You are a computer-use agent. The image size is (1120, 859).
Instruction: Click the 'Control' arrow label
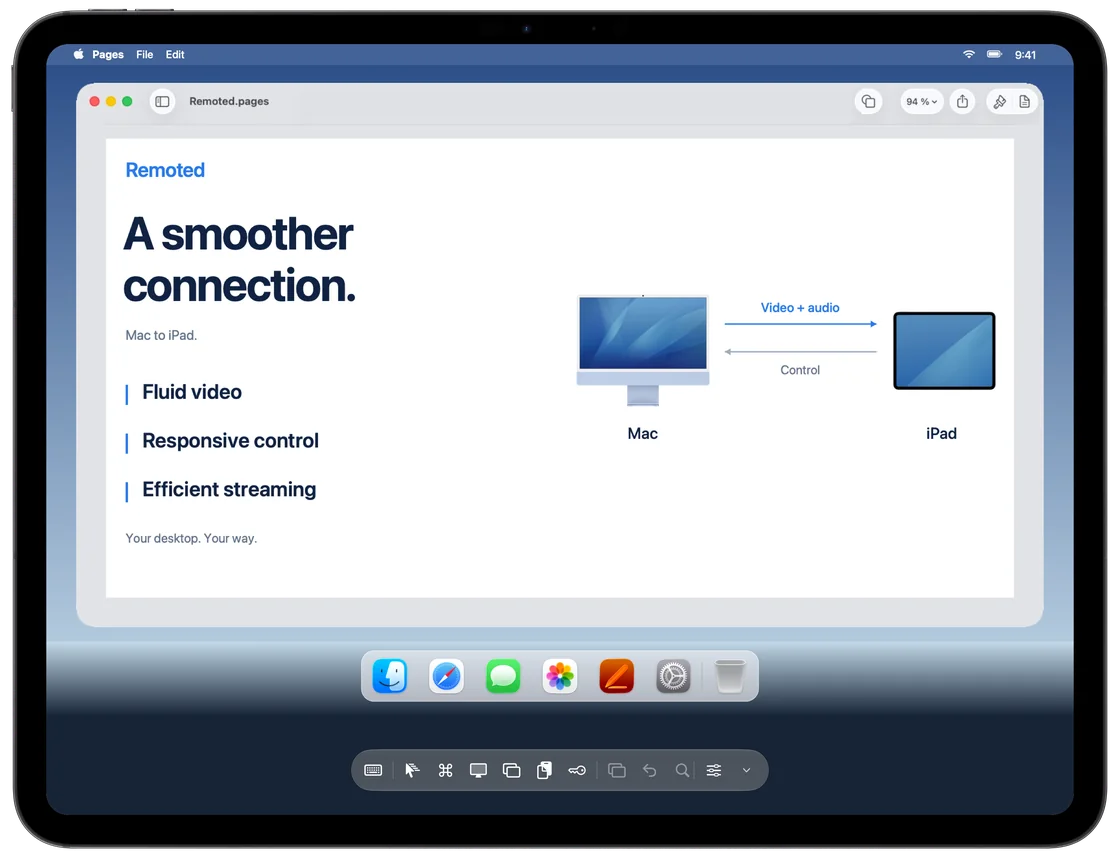pos(799,370)
